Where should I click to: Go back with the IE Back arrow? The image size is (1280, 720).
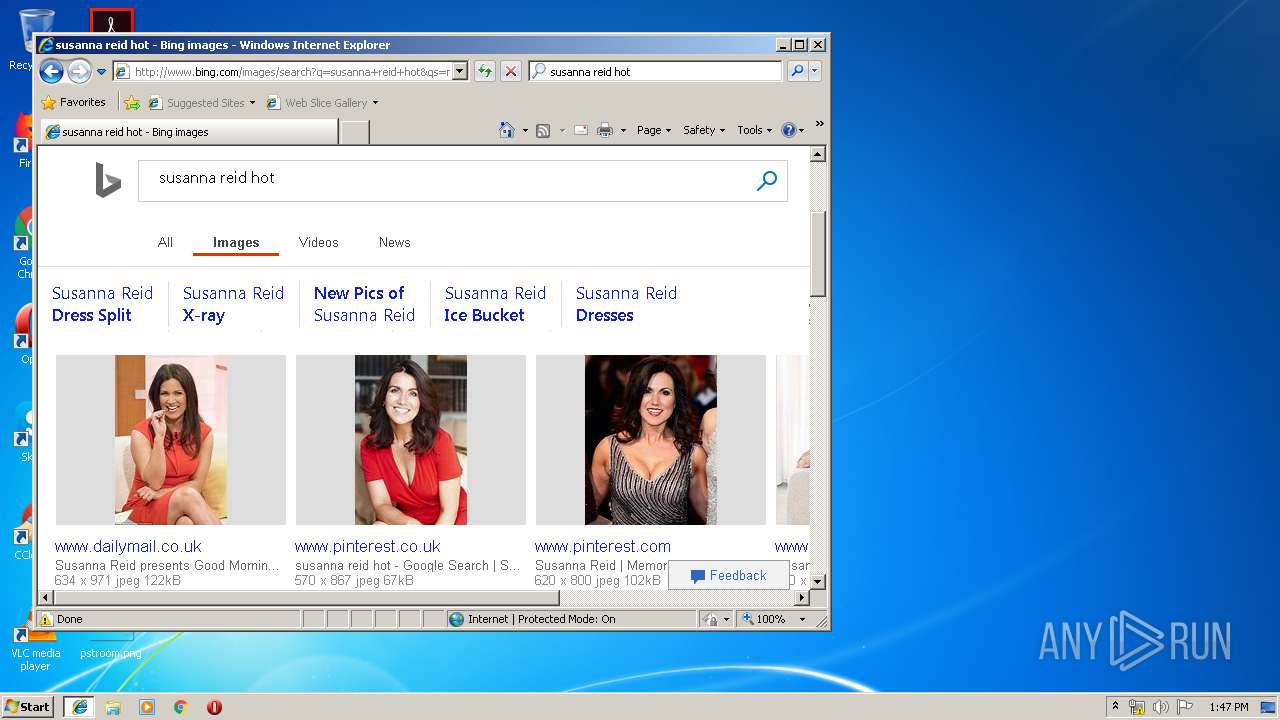(x=51, y=71)
